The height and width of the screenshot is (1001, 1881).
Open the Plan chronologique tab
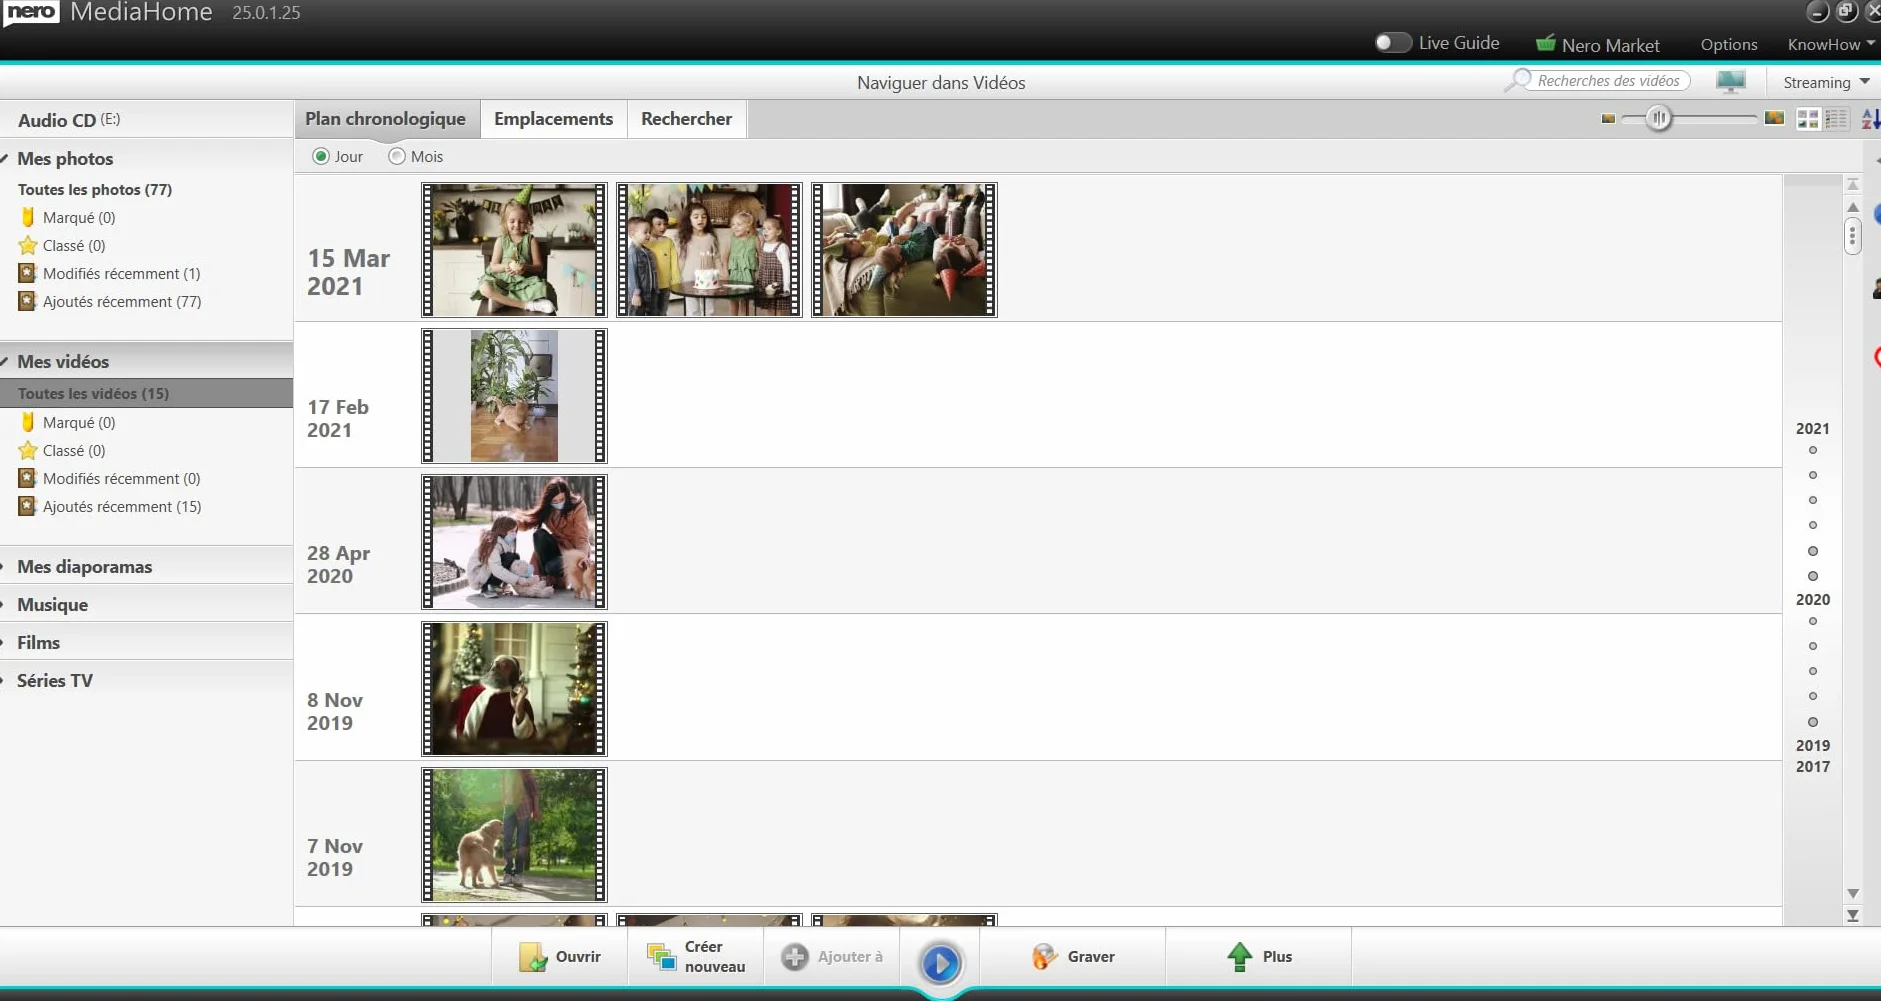point(386,119)
